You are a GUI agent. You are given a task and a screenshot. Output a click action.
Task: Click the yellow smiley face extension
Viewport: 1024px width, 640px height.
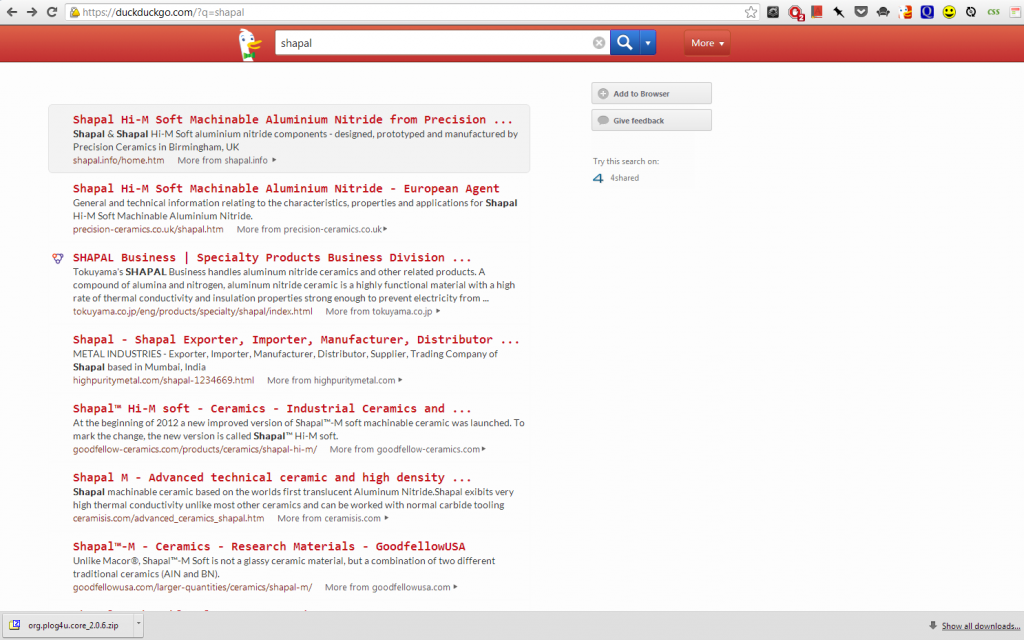pyautogui.click(x=949, y=12)
